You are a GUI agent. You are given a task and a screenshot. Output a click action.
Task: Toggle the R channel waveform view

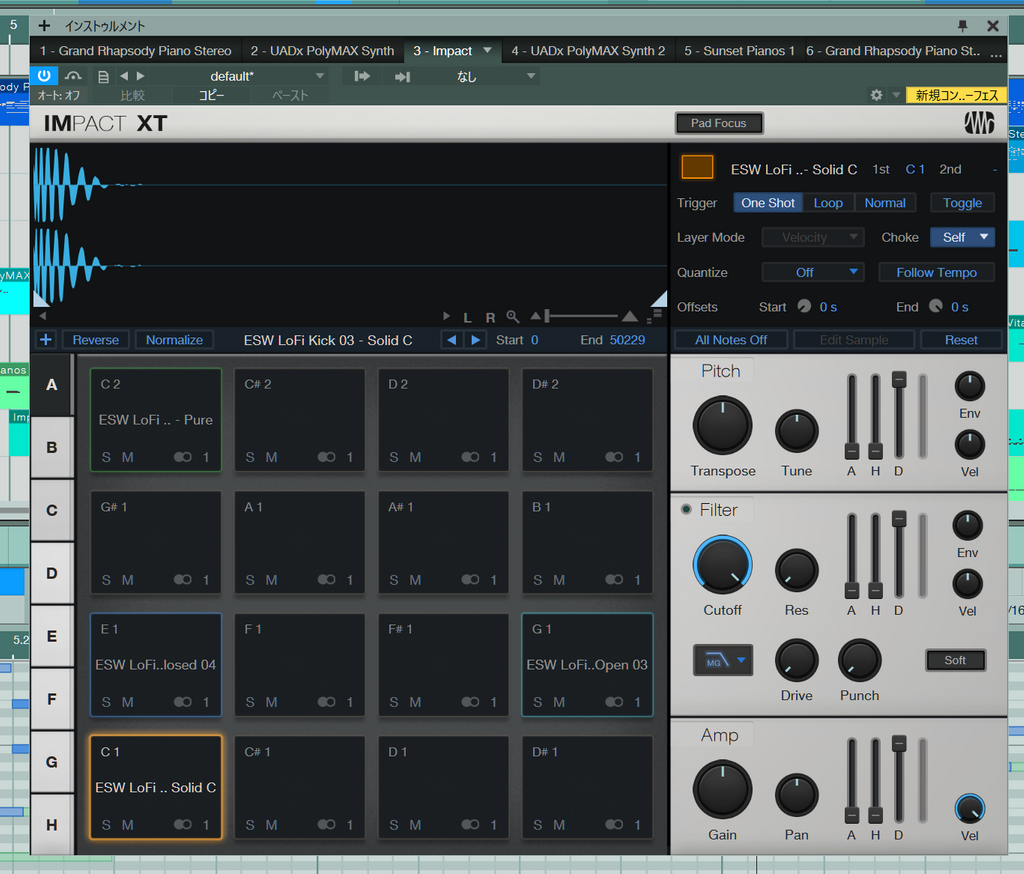coord(490,317)
